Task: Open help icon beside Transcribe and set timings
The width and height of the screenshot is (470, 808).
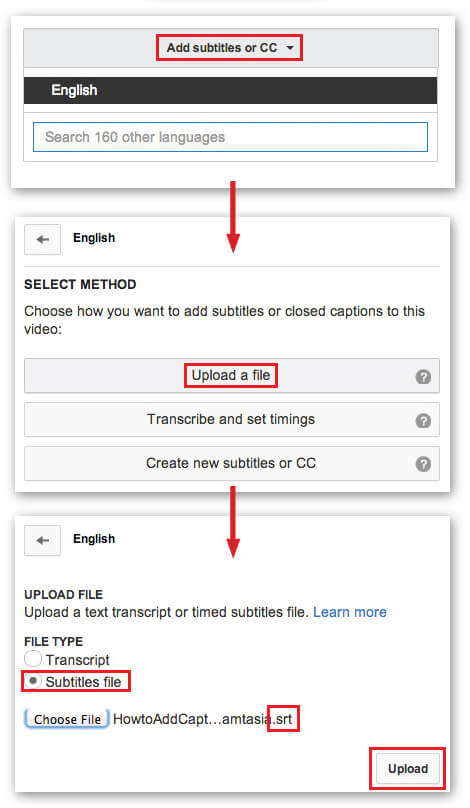Action: point(423,421)
